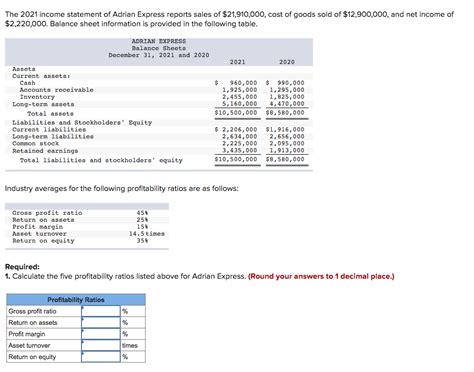This screenshot has width=474, height=372.
Task: Select the 2020 Inventory value 1,825,000
Action: (287, 97)
